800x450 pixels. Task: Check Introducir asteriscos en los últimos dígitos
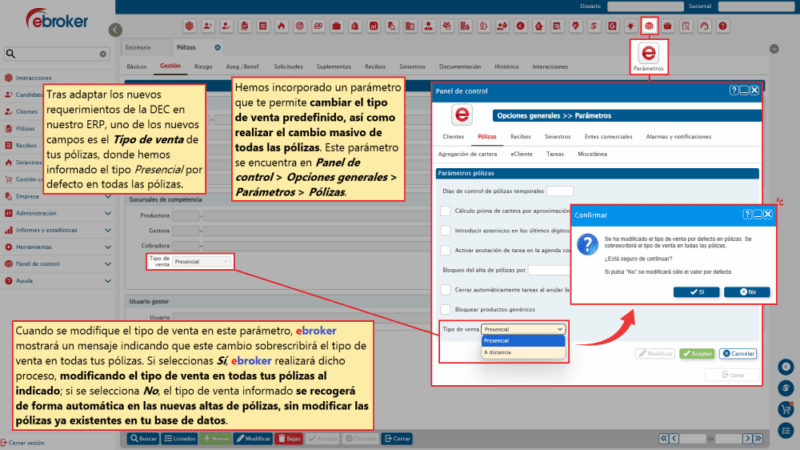click(x=445, y=231)
